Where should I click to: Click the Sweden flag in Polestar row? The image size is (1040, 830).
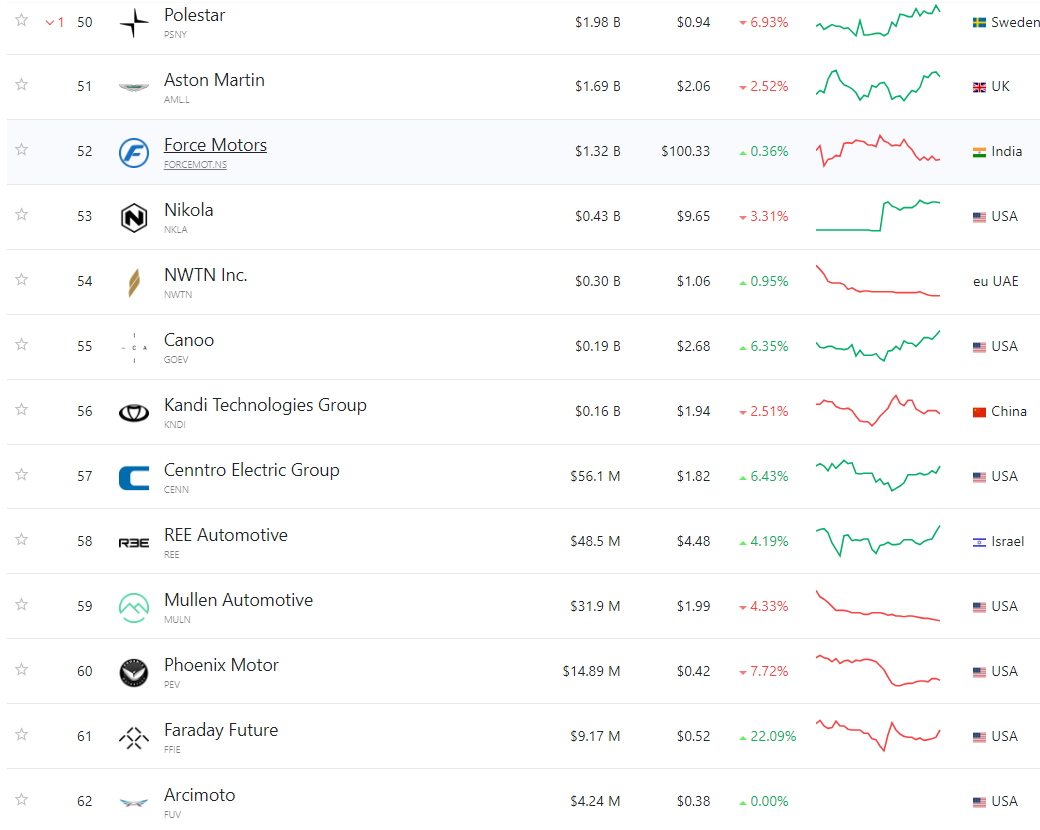point(979,23)
